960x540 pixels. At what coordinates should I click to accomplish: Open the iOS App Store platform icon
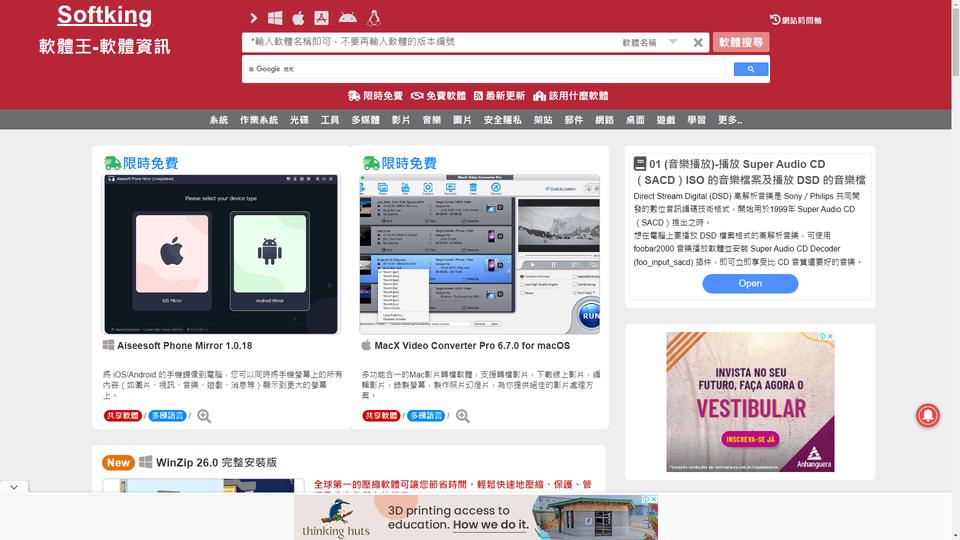click(321, 18)
